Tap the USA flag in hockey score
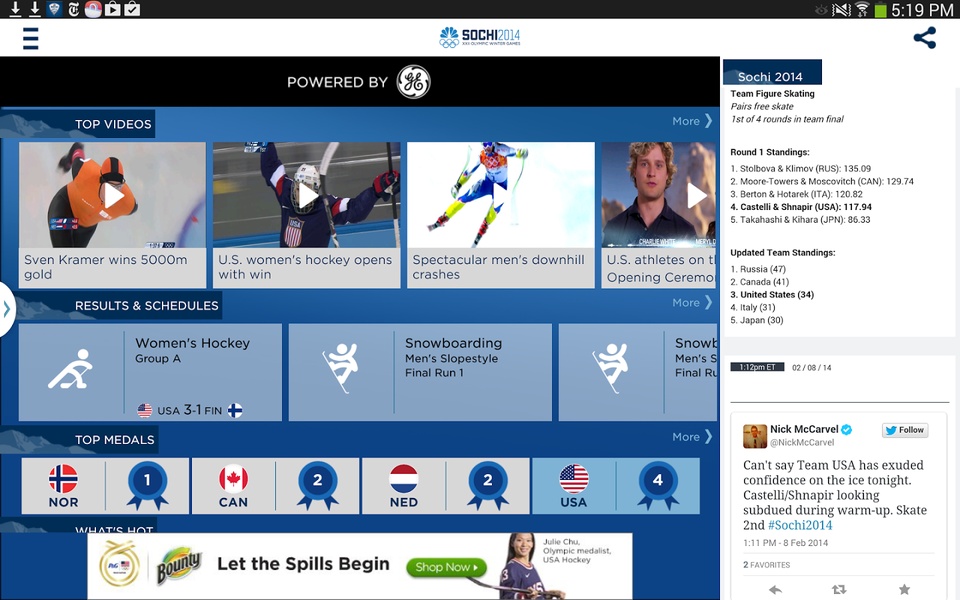 click(x=144, y=411)
